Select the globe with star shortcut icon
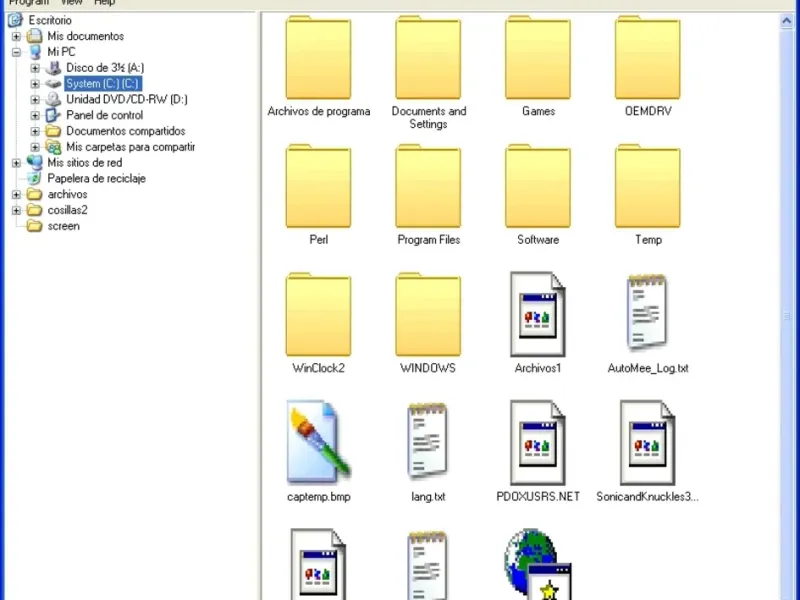This screenshot has width=800, height=600. coord(538,564)
